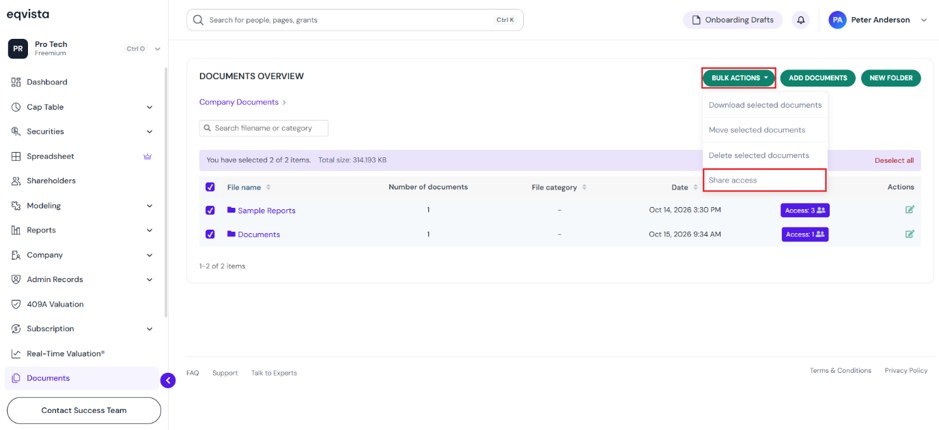The height and width of the screenshot is (430, 939).
Task: Choose Move selected documents
Action: (x=765, y=130)
